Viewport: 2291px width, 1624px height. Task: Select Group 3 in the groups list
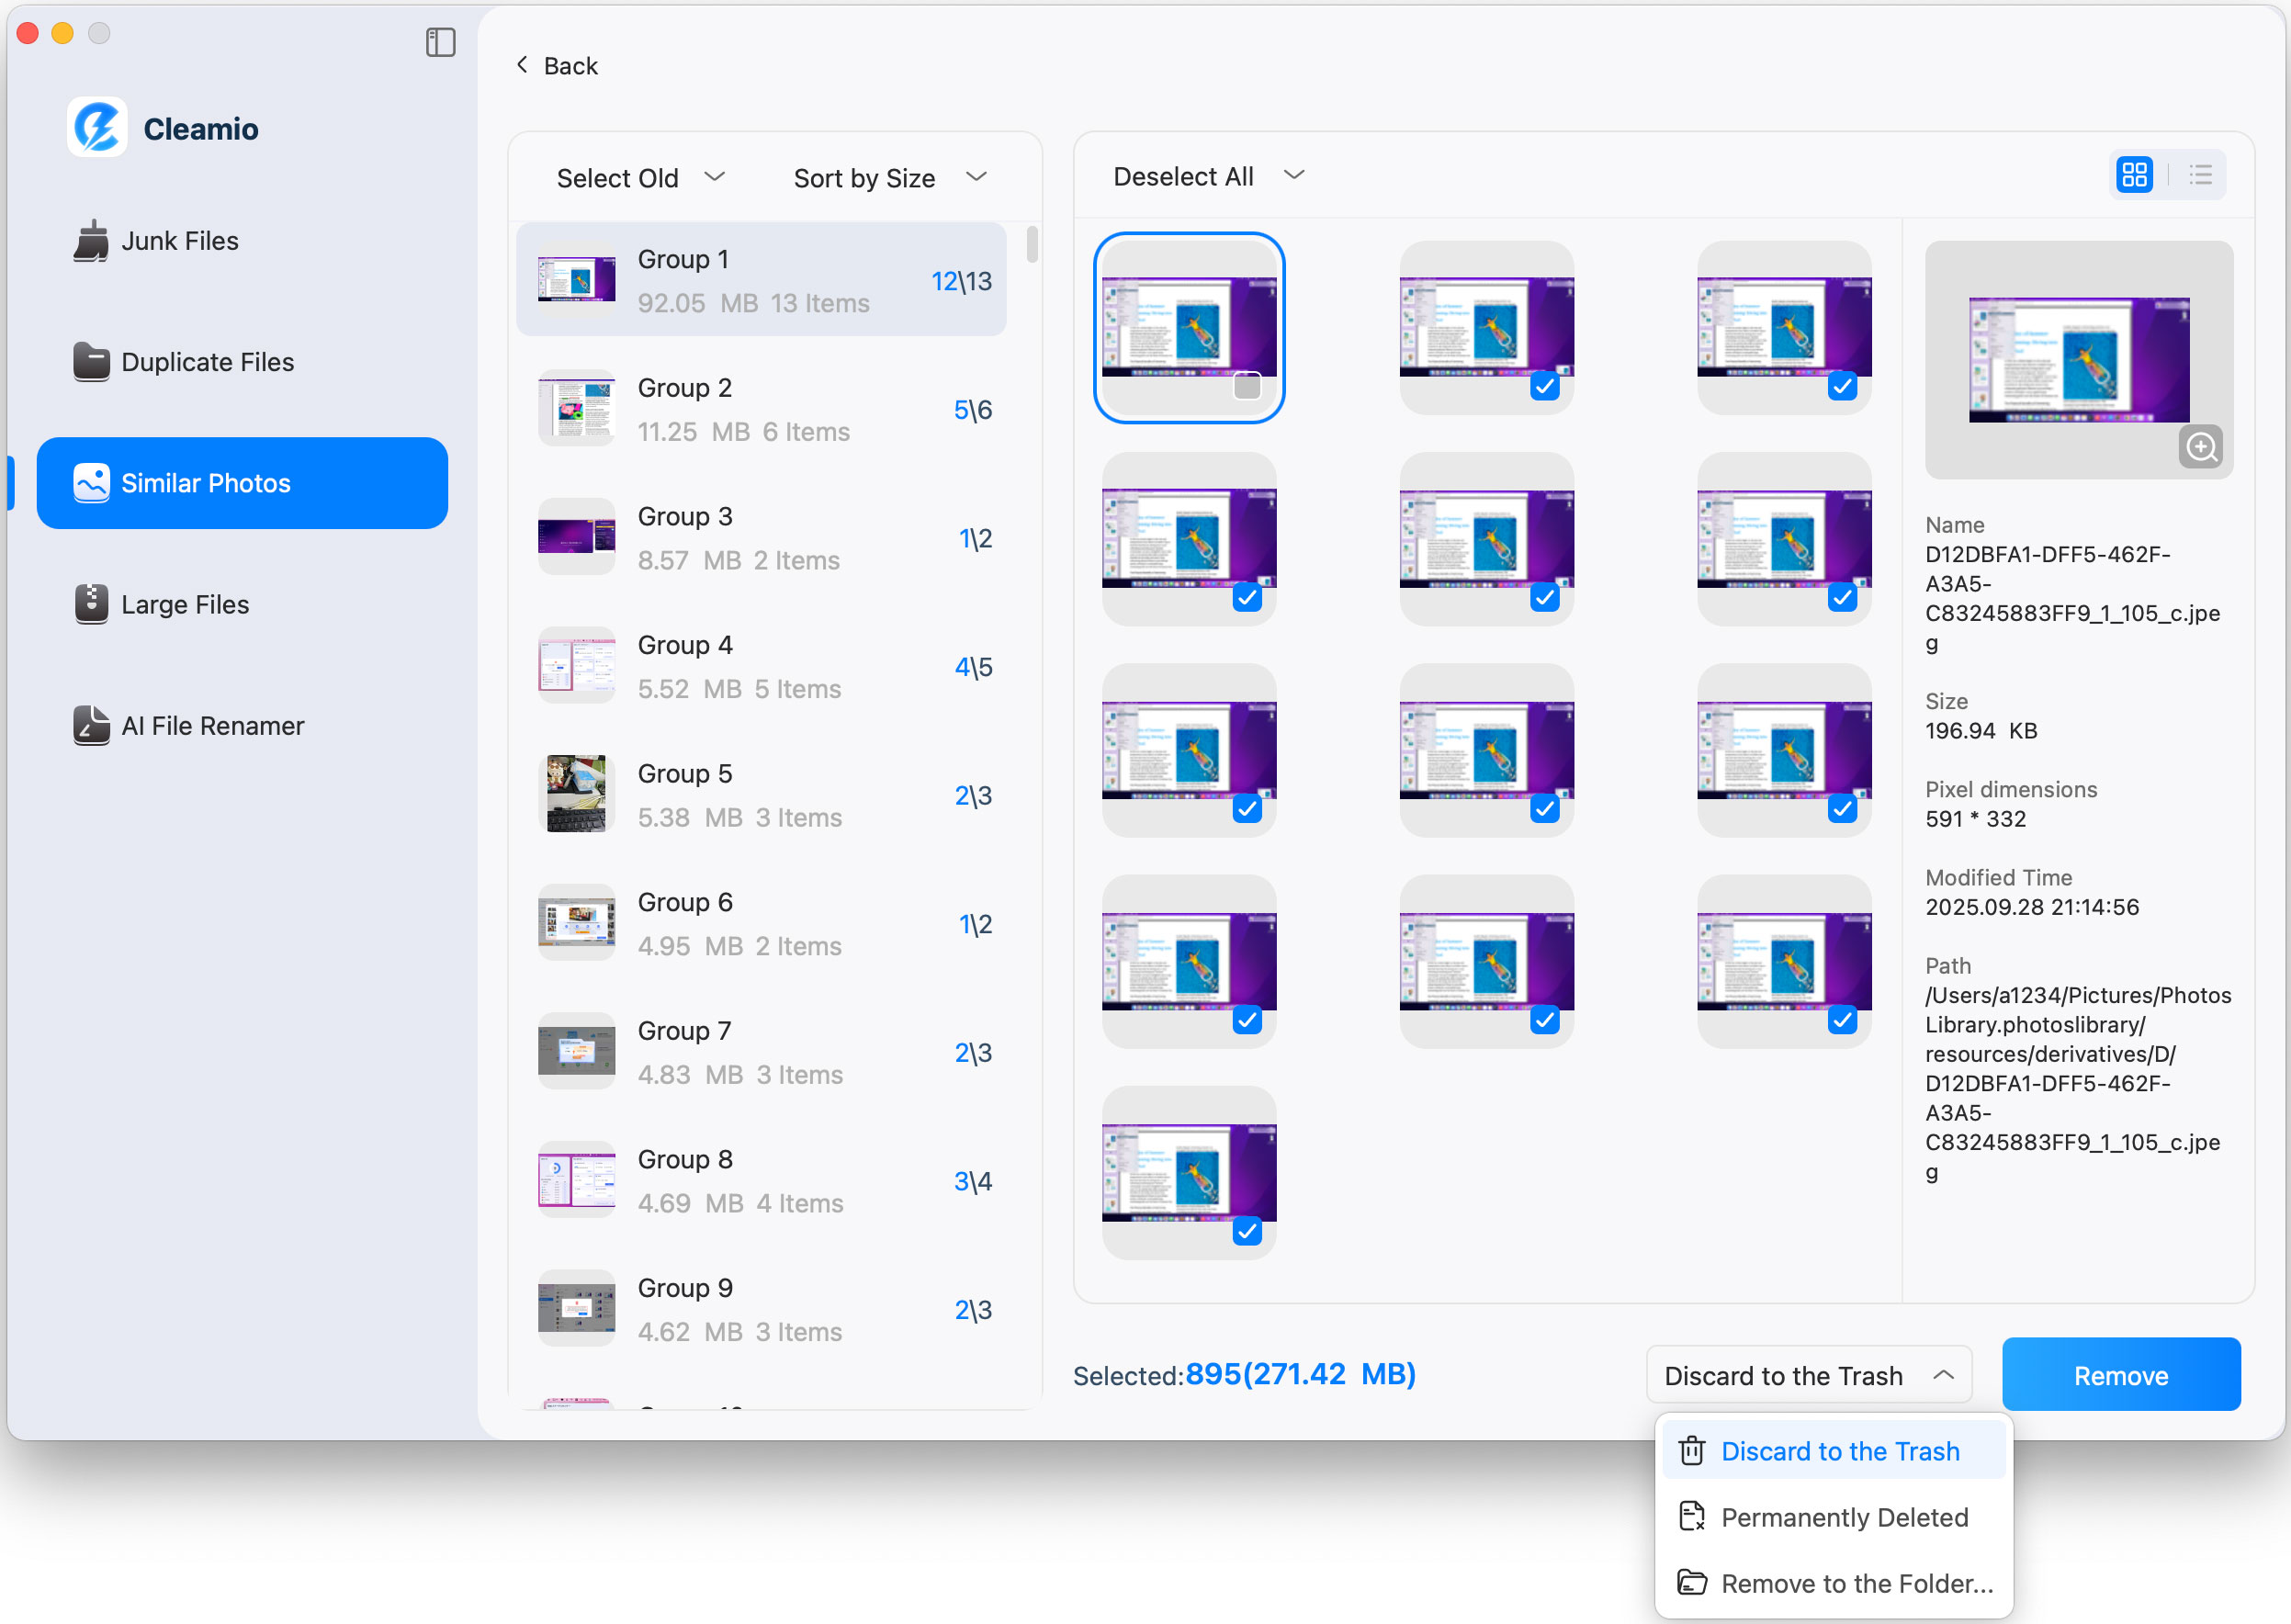760,537
